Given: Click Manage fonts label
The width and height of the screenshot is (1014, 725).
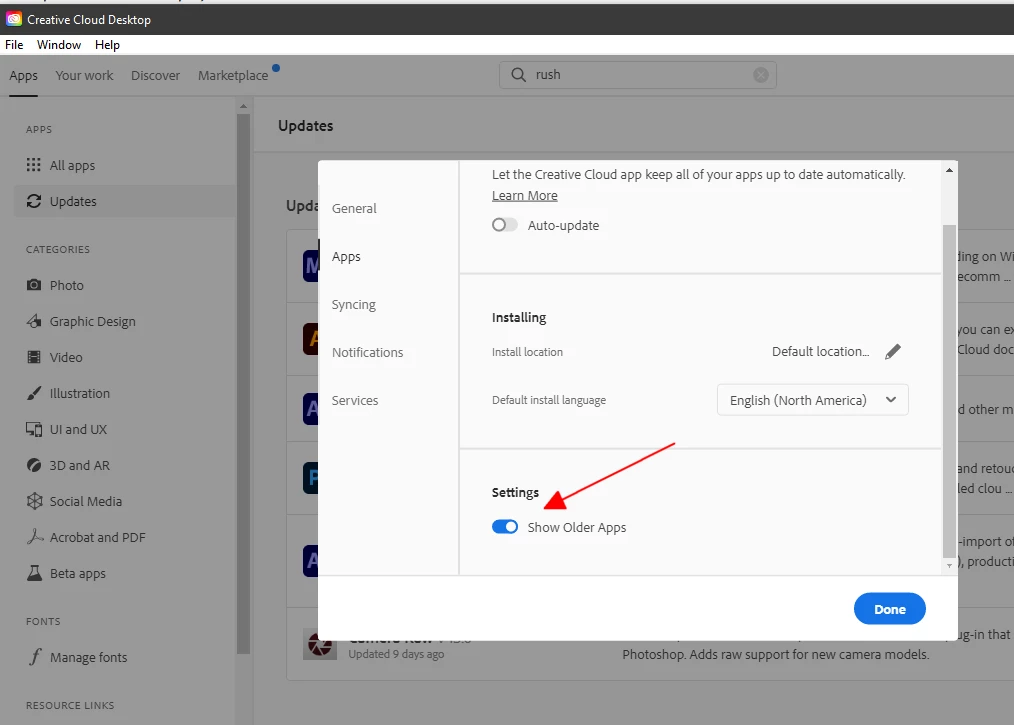Looking at the screenshot, I should [89, 658].
